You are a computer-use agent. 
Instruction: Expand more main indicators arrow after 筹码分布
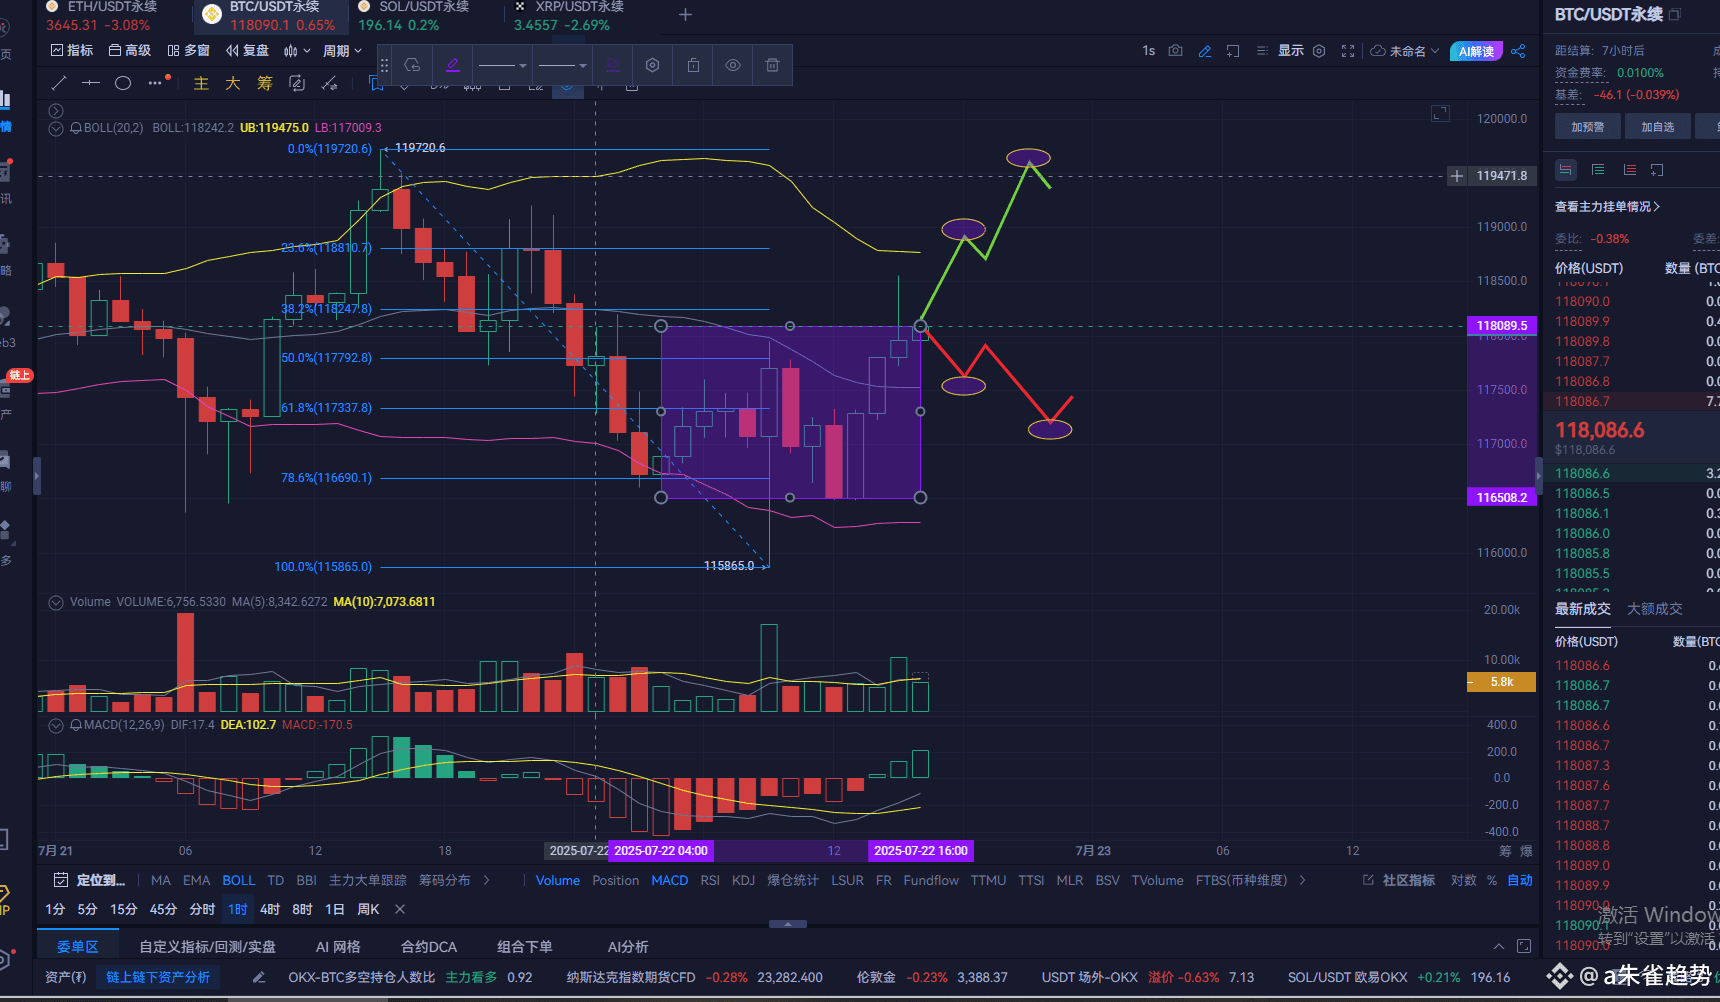487,880
